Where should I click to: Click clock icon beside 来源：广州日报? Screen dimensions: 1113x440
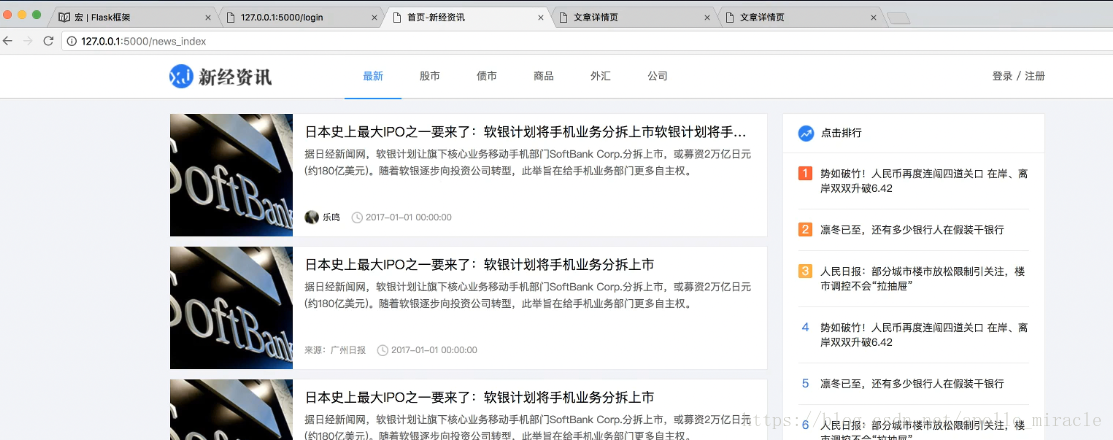383,350
